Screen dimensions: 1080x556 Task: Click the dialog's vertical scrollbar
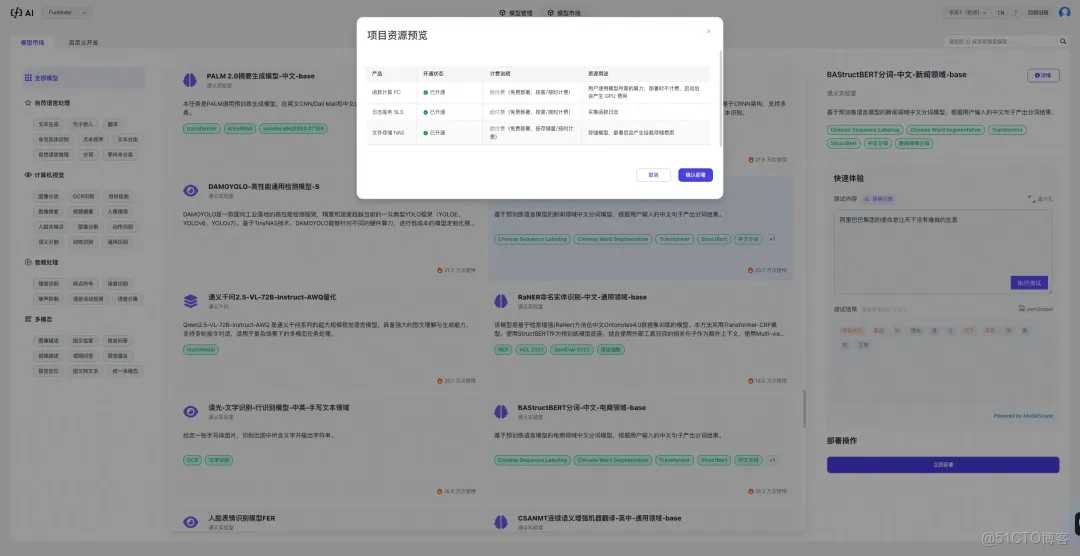[x=720, y=98]
